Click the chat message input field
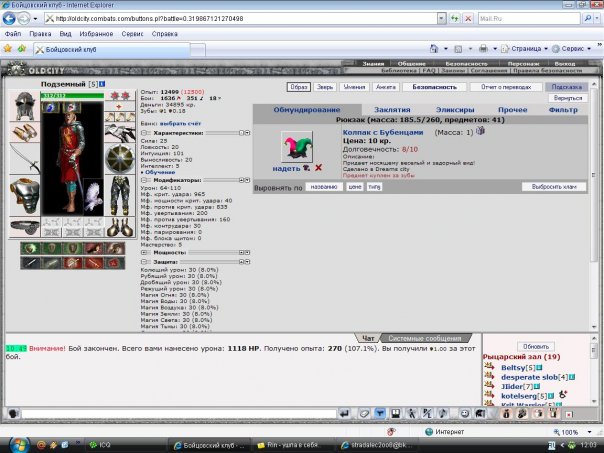 (179, 414)
